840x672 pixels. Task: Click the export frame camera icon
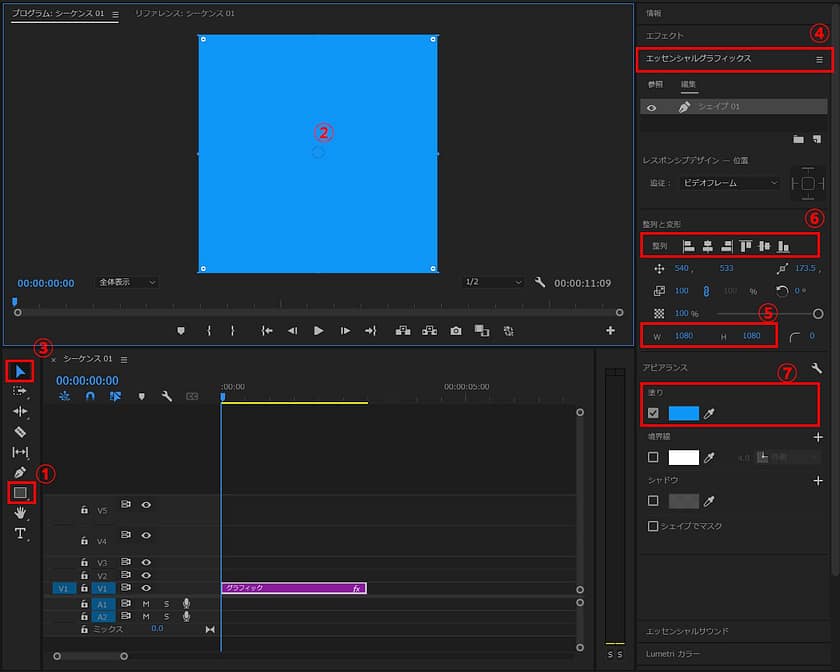456,330
